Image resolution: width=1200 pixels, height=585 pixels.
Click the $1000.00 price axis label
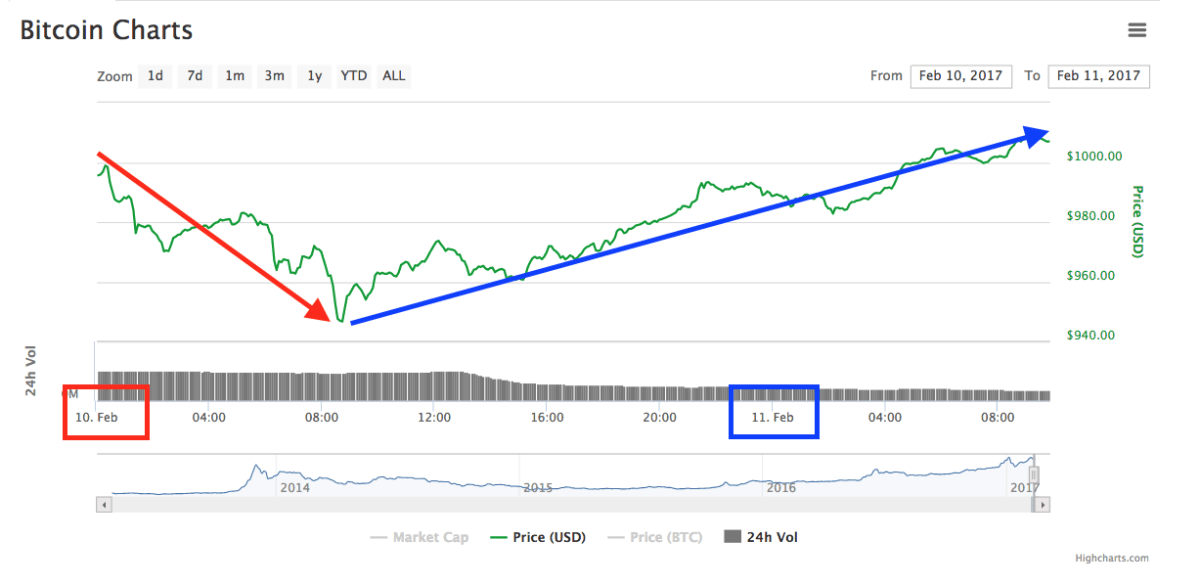(1094, 156)
